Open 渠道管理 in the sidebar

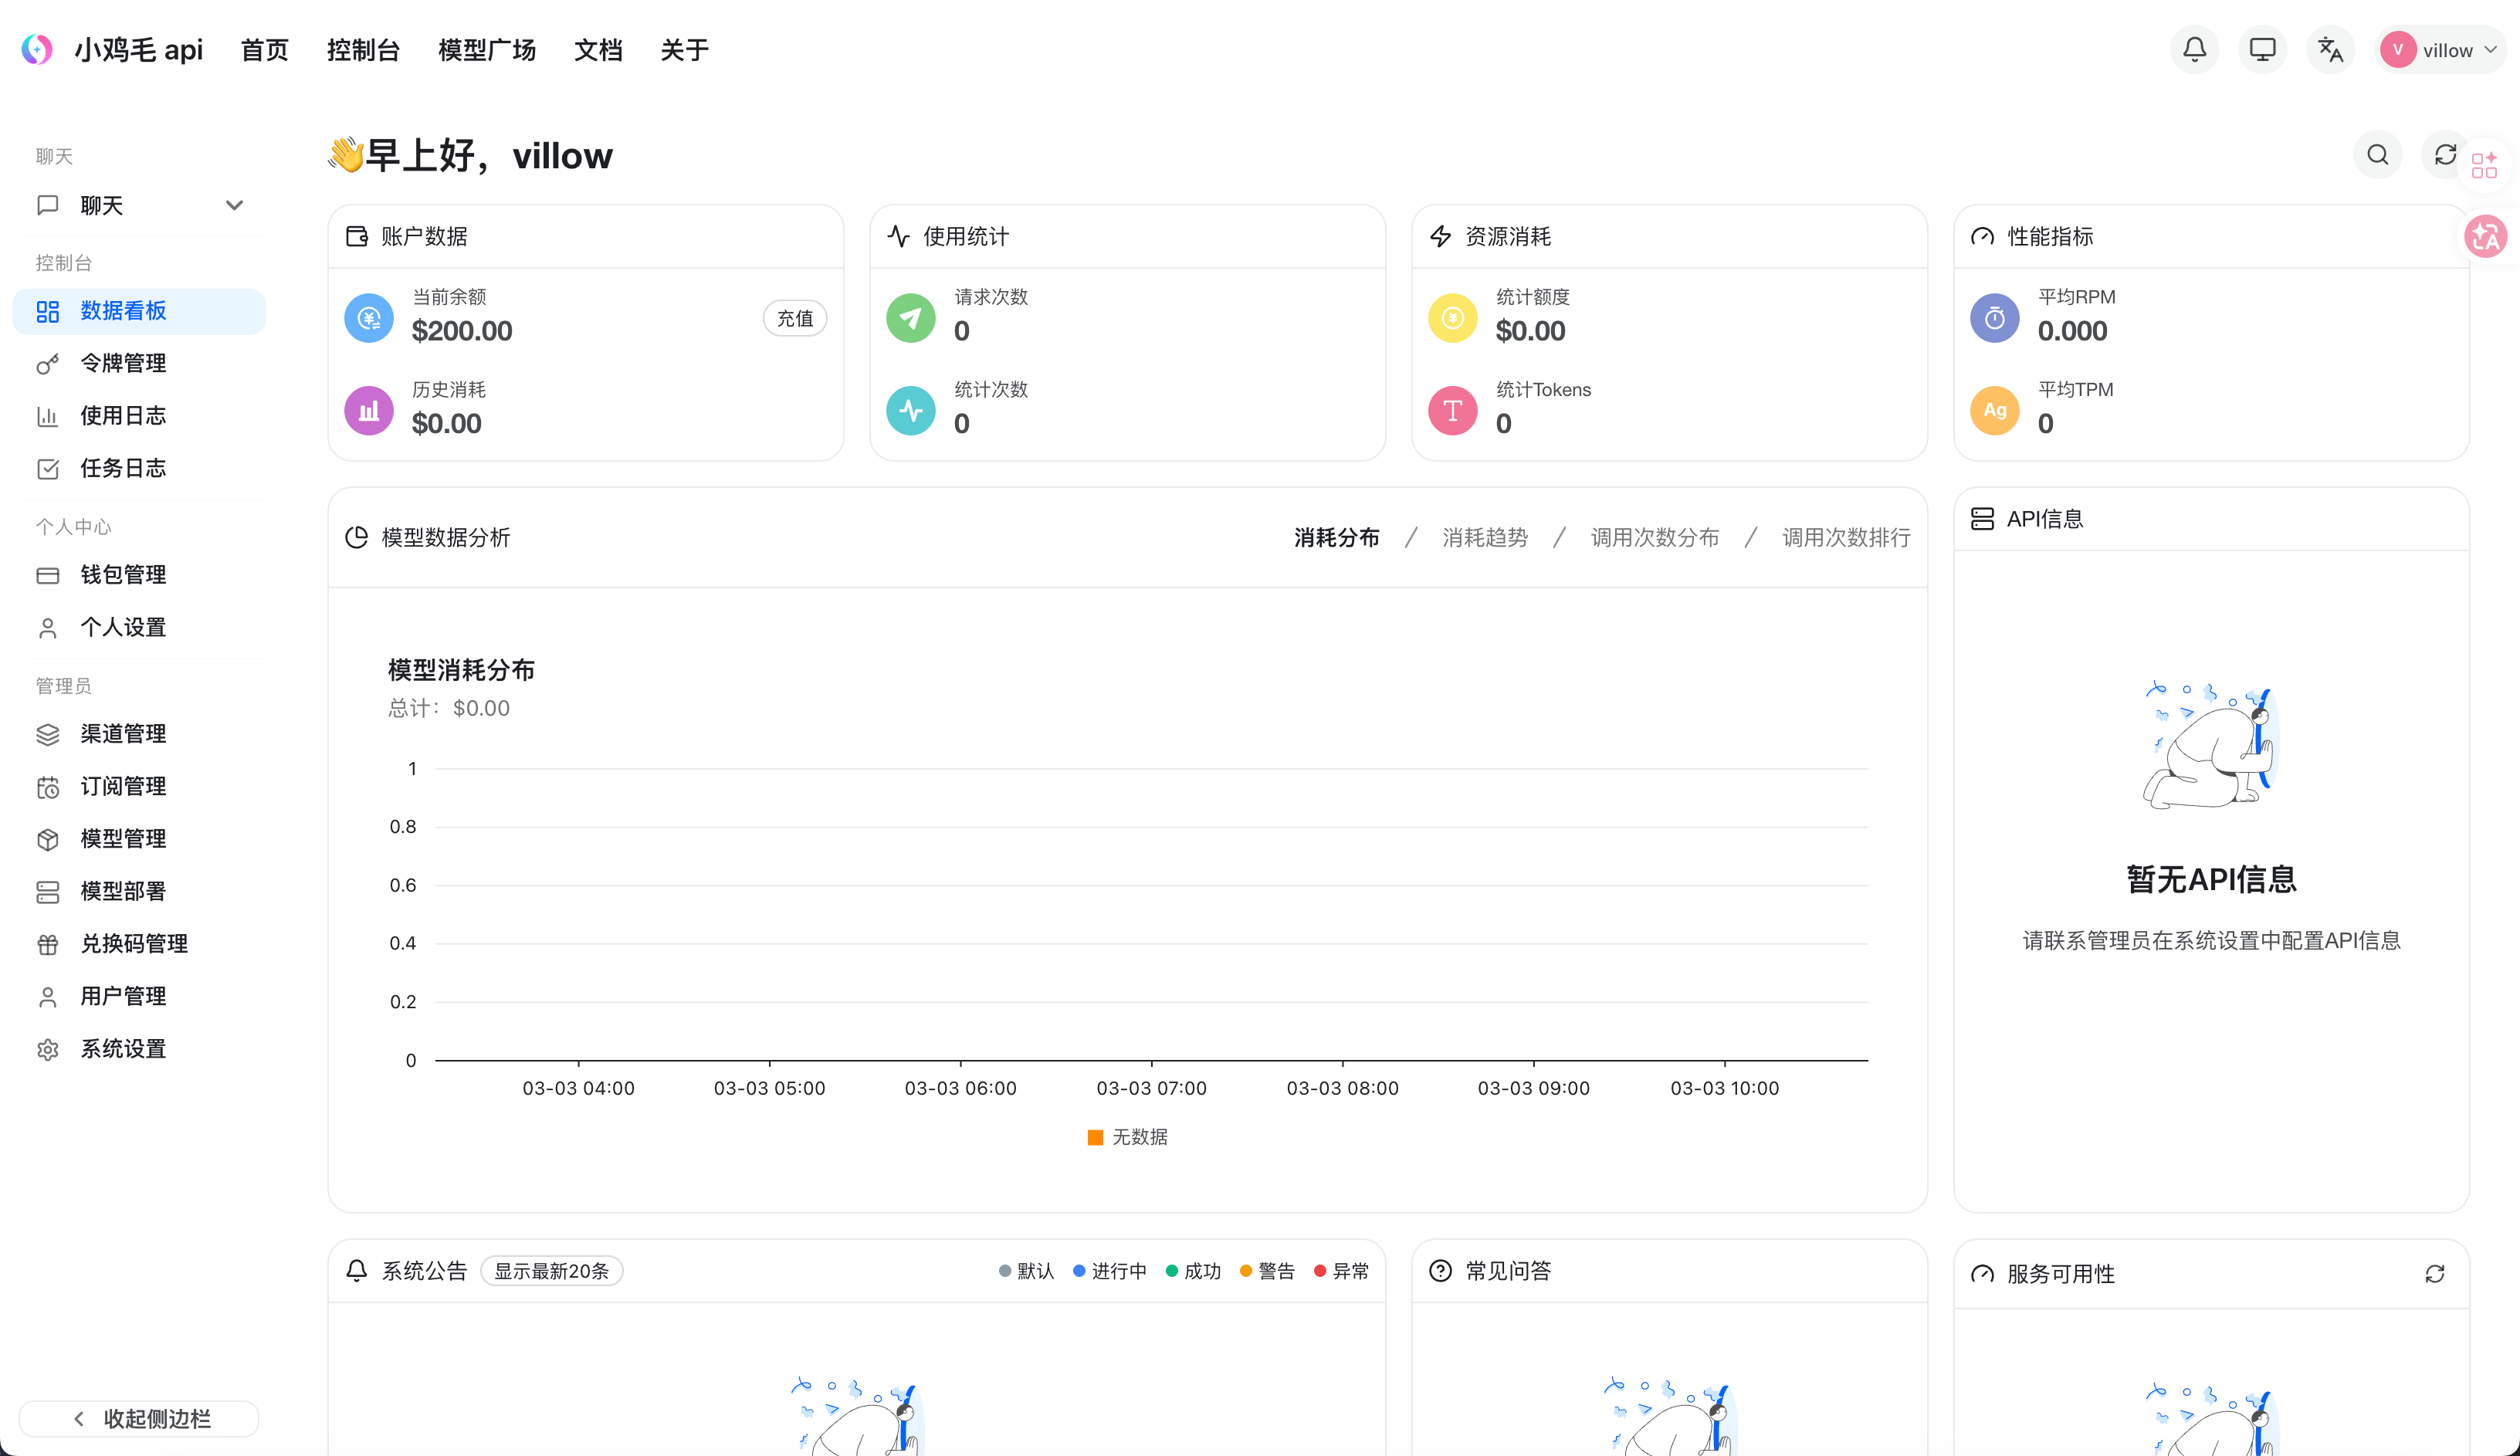tap(139, 734)
